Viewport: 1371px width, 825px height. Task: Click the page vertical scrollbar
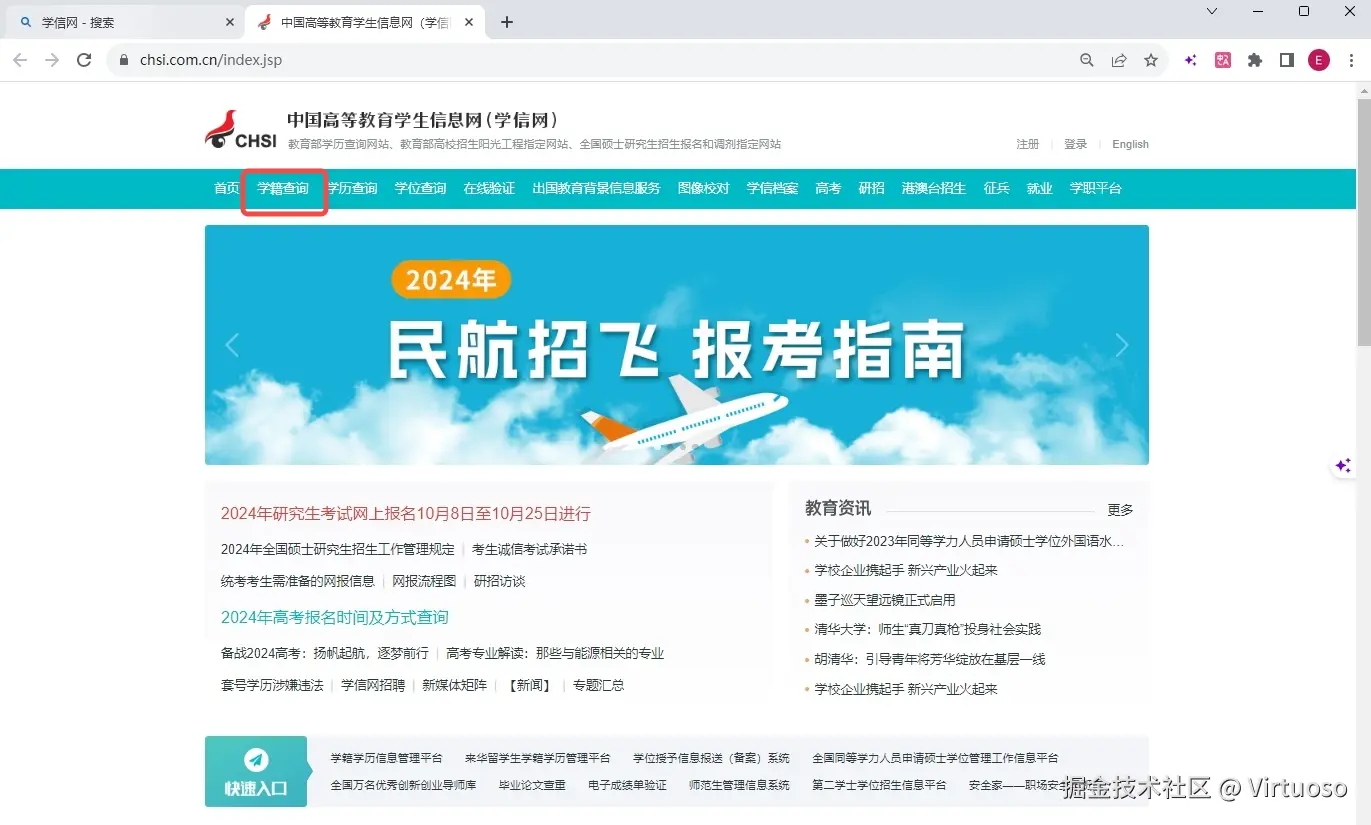pos(1363,222)
